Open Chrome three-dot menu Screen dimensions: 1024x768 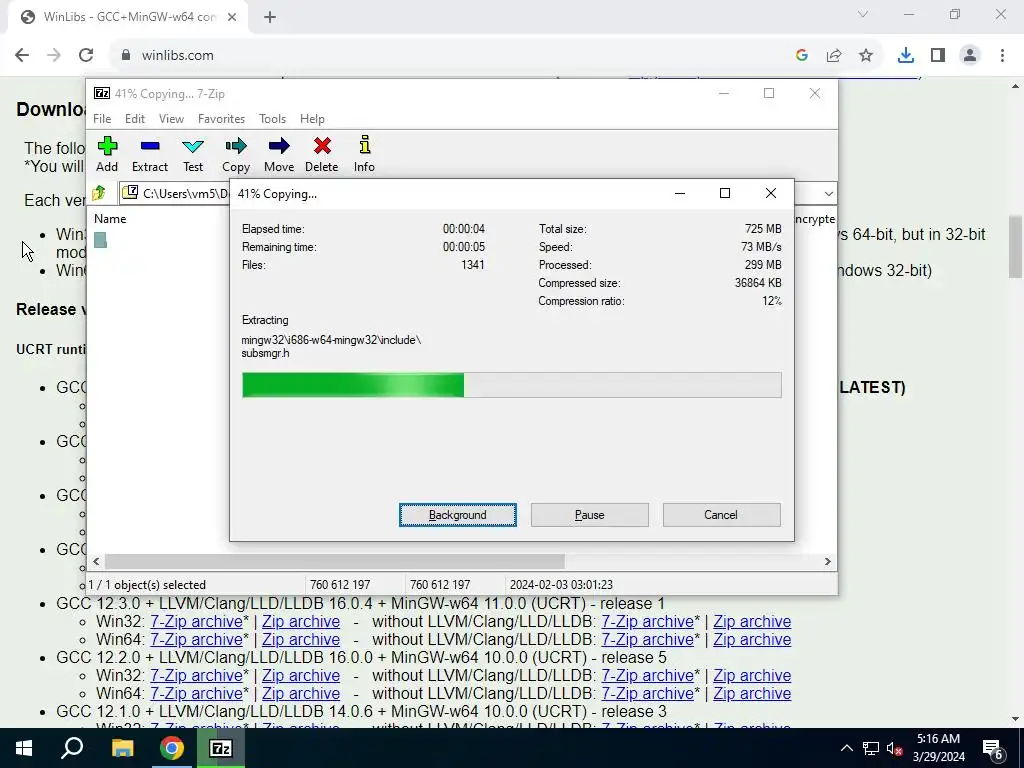pos(1002,55)
